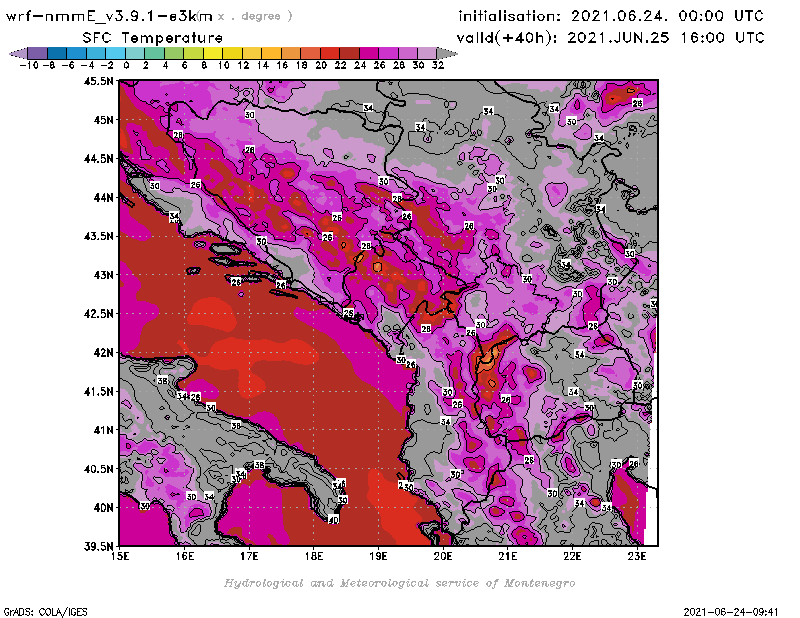Click the '2021-06-24-09:41' timestamp
This screenshot has width=800, height=618.
(731, 612)
